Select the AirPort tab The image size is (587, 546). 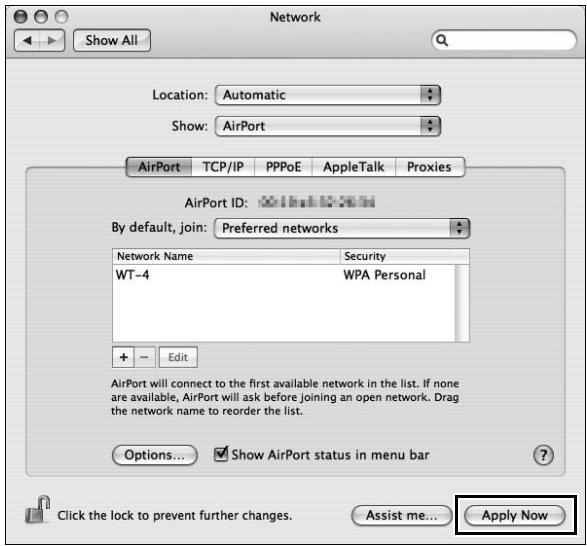point(159,167)
